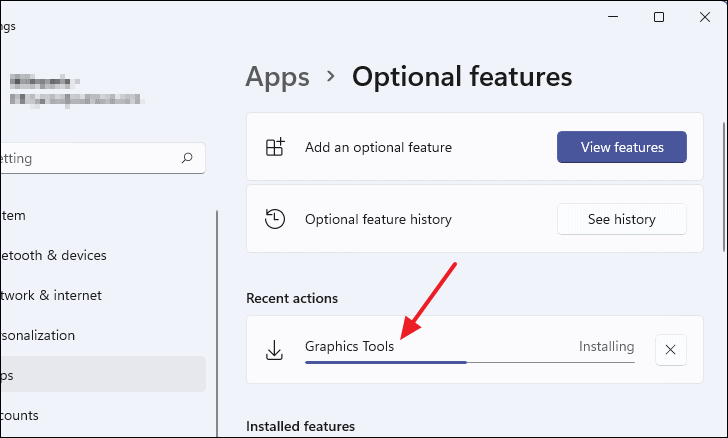Click the Optional feature history clock icon

tap(275, 219)
